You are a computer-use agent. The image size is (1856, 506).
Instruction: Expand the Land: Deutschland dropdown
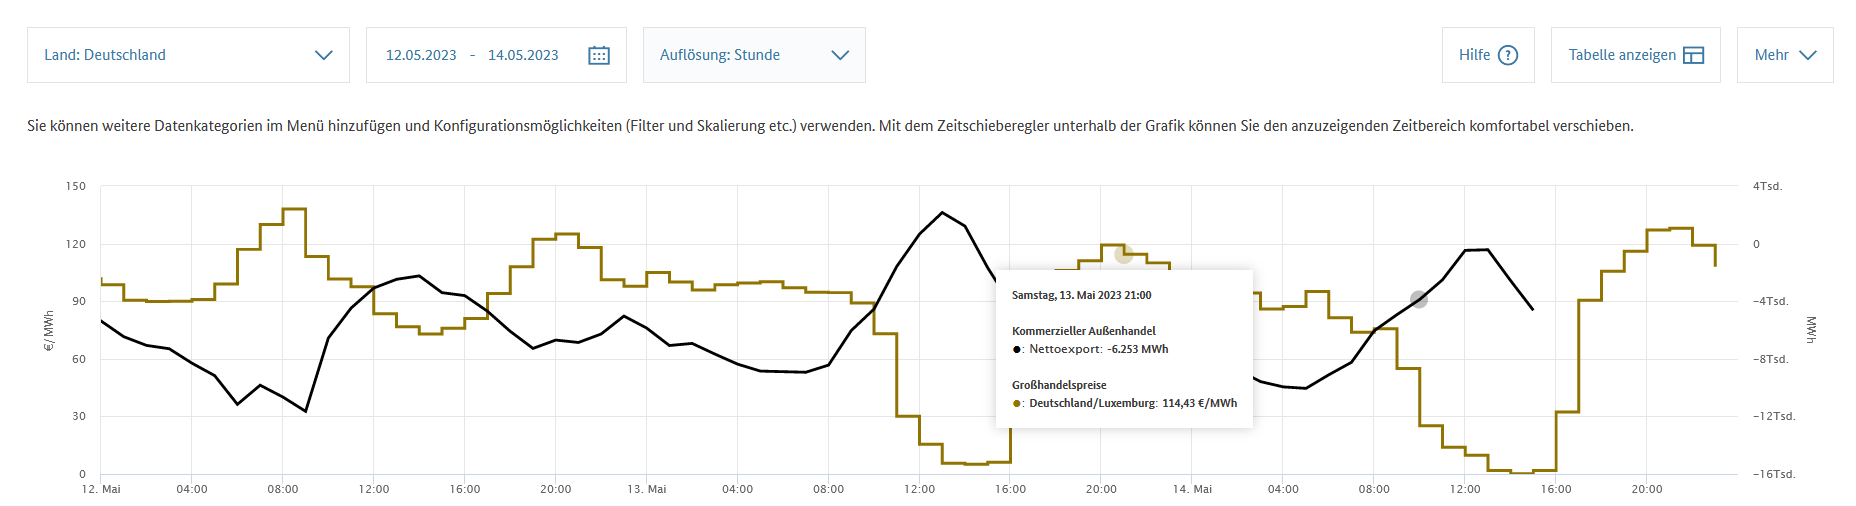pos(188,55)
